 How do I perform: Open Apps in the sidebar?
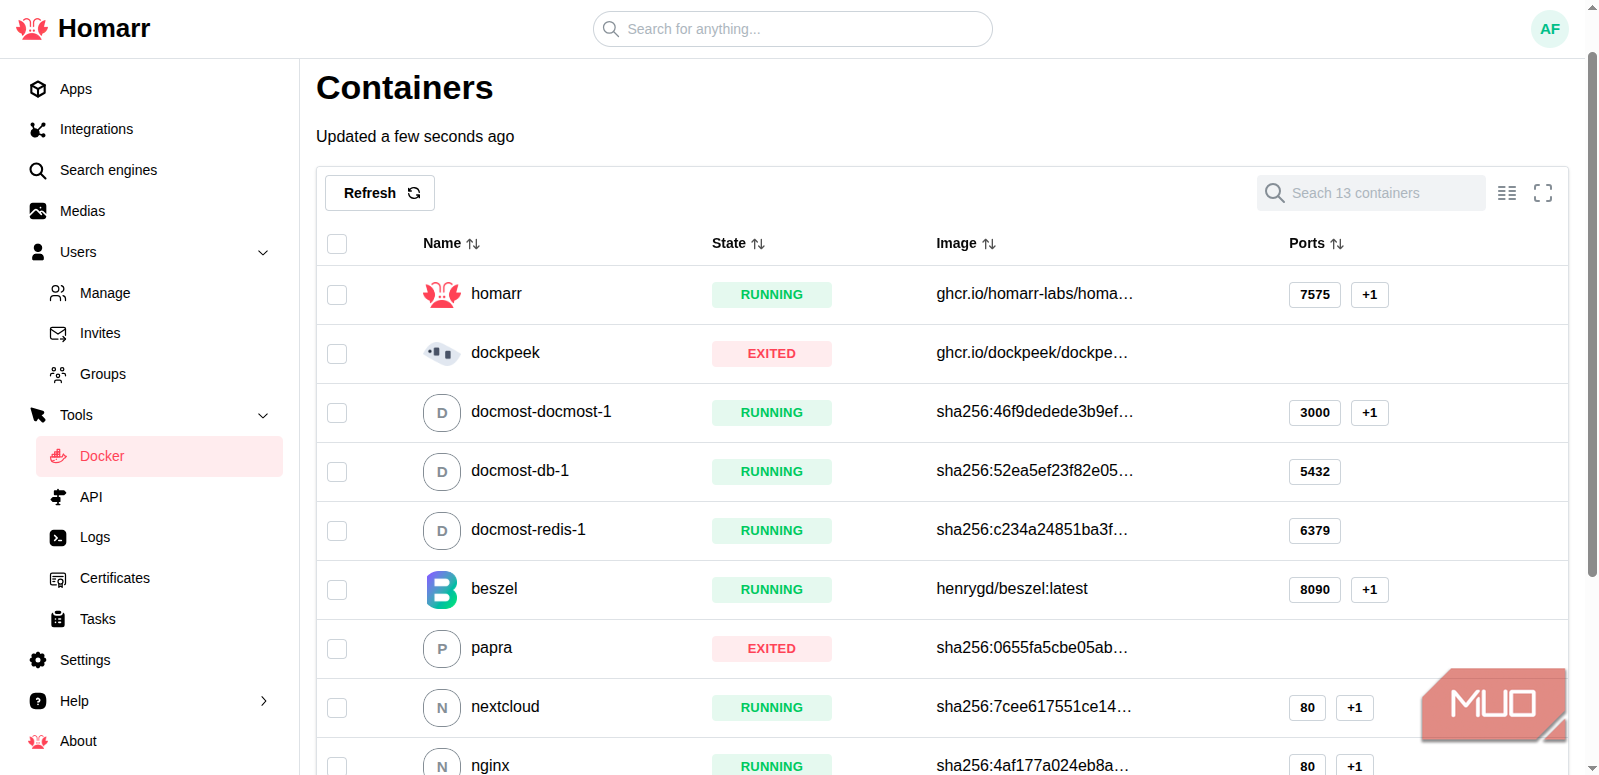[x=76, y=89]
